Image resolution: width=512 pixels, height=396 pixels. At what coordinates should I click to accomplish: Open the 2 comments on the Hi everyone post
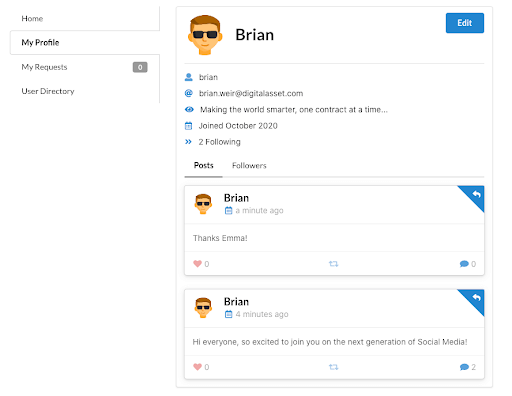pos(464,367)
